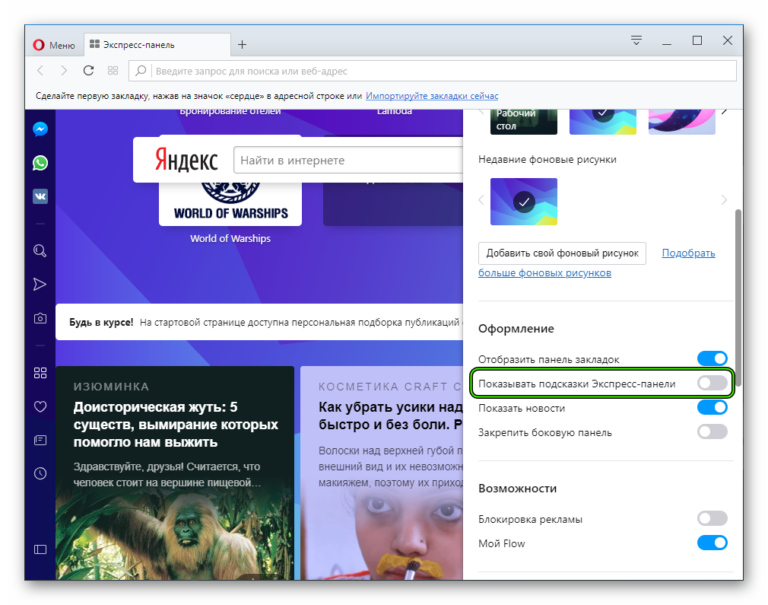This screenshot has height=605, width=768.
Task: Select the Рабочий стол wallpaper thumbnail
Action: [524, 121]
